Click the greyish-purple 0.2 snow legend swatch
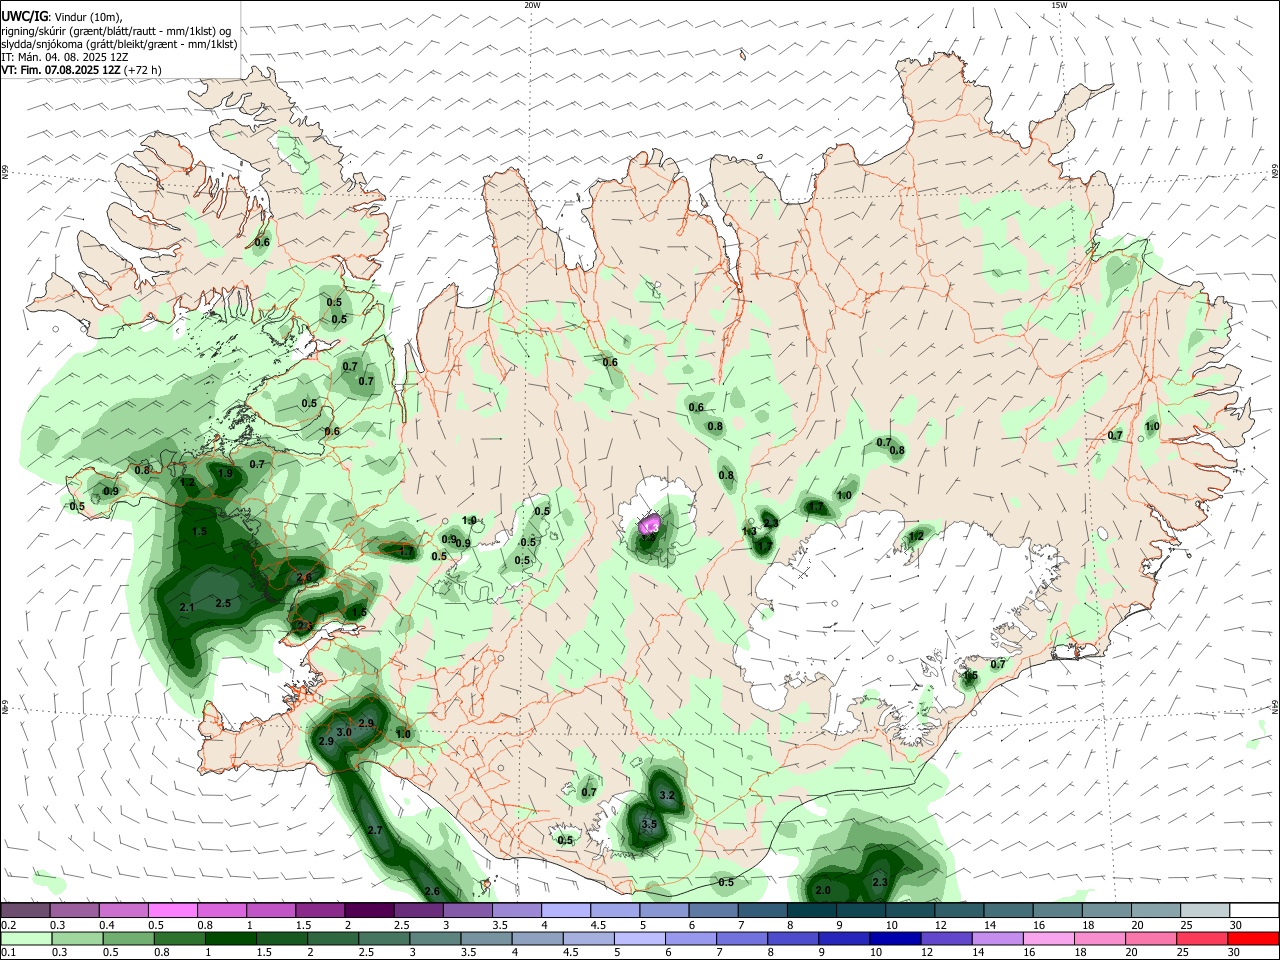The height and width of the screenshot is (960, 1280). point(25,911)
